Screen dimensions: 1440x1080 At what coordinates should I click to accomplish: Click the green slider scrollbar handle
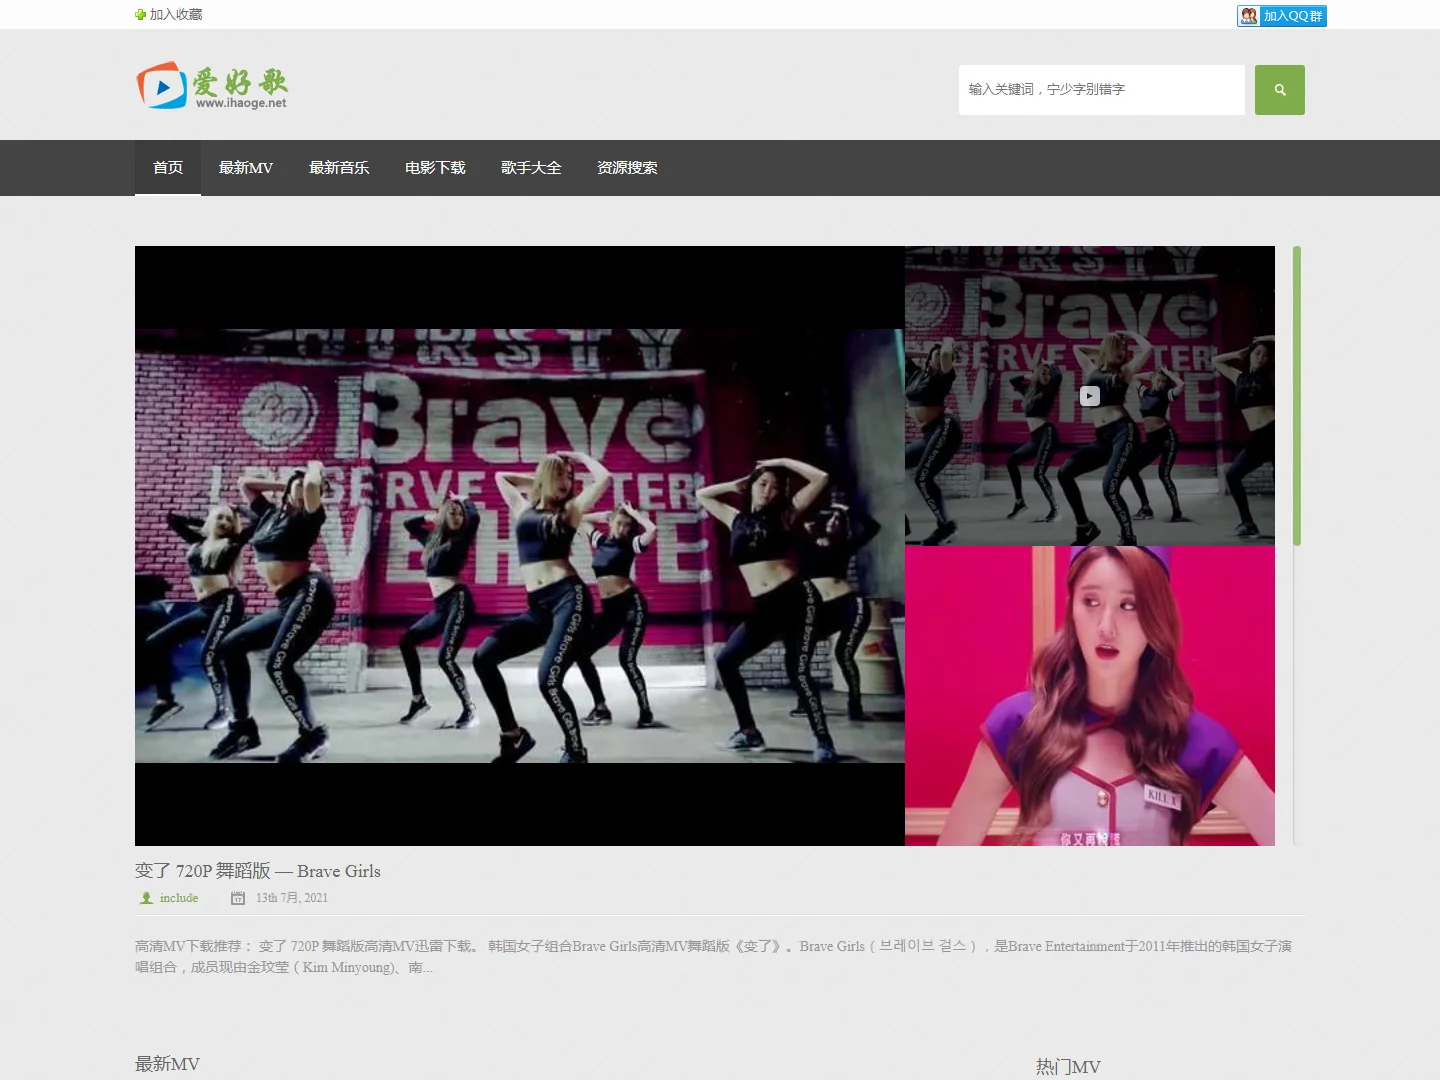point(1297,396)
